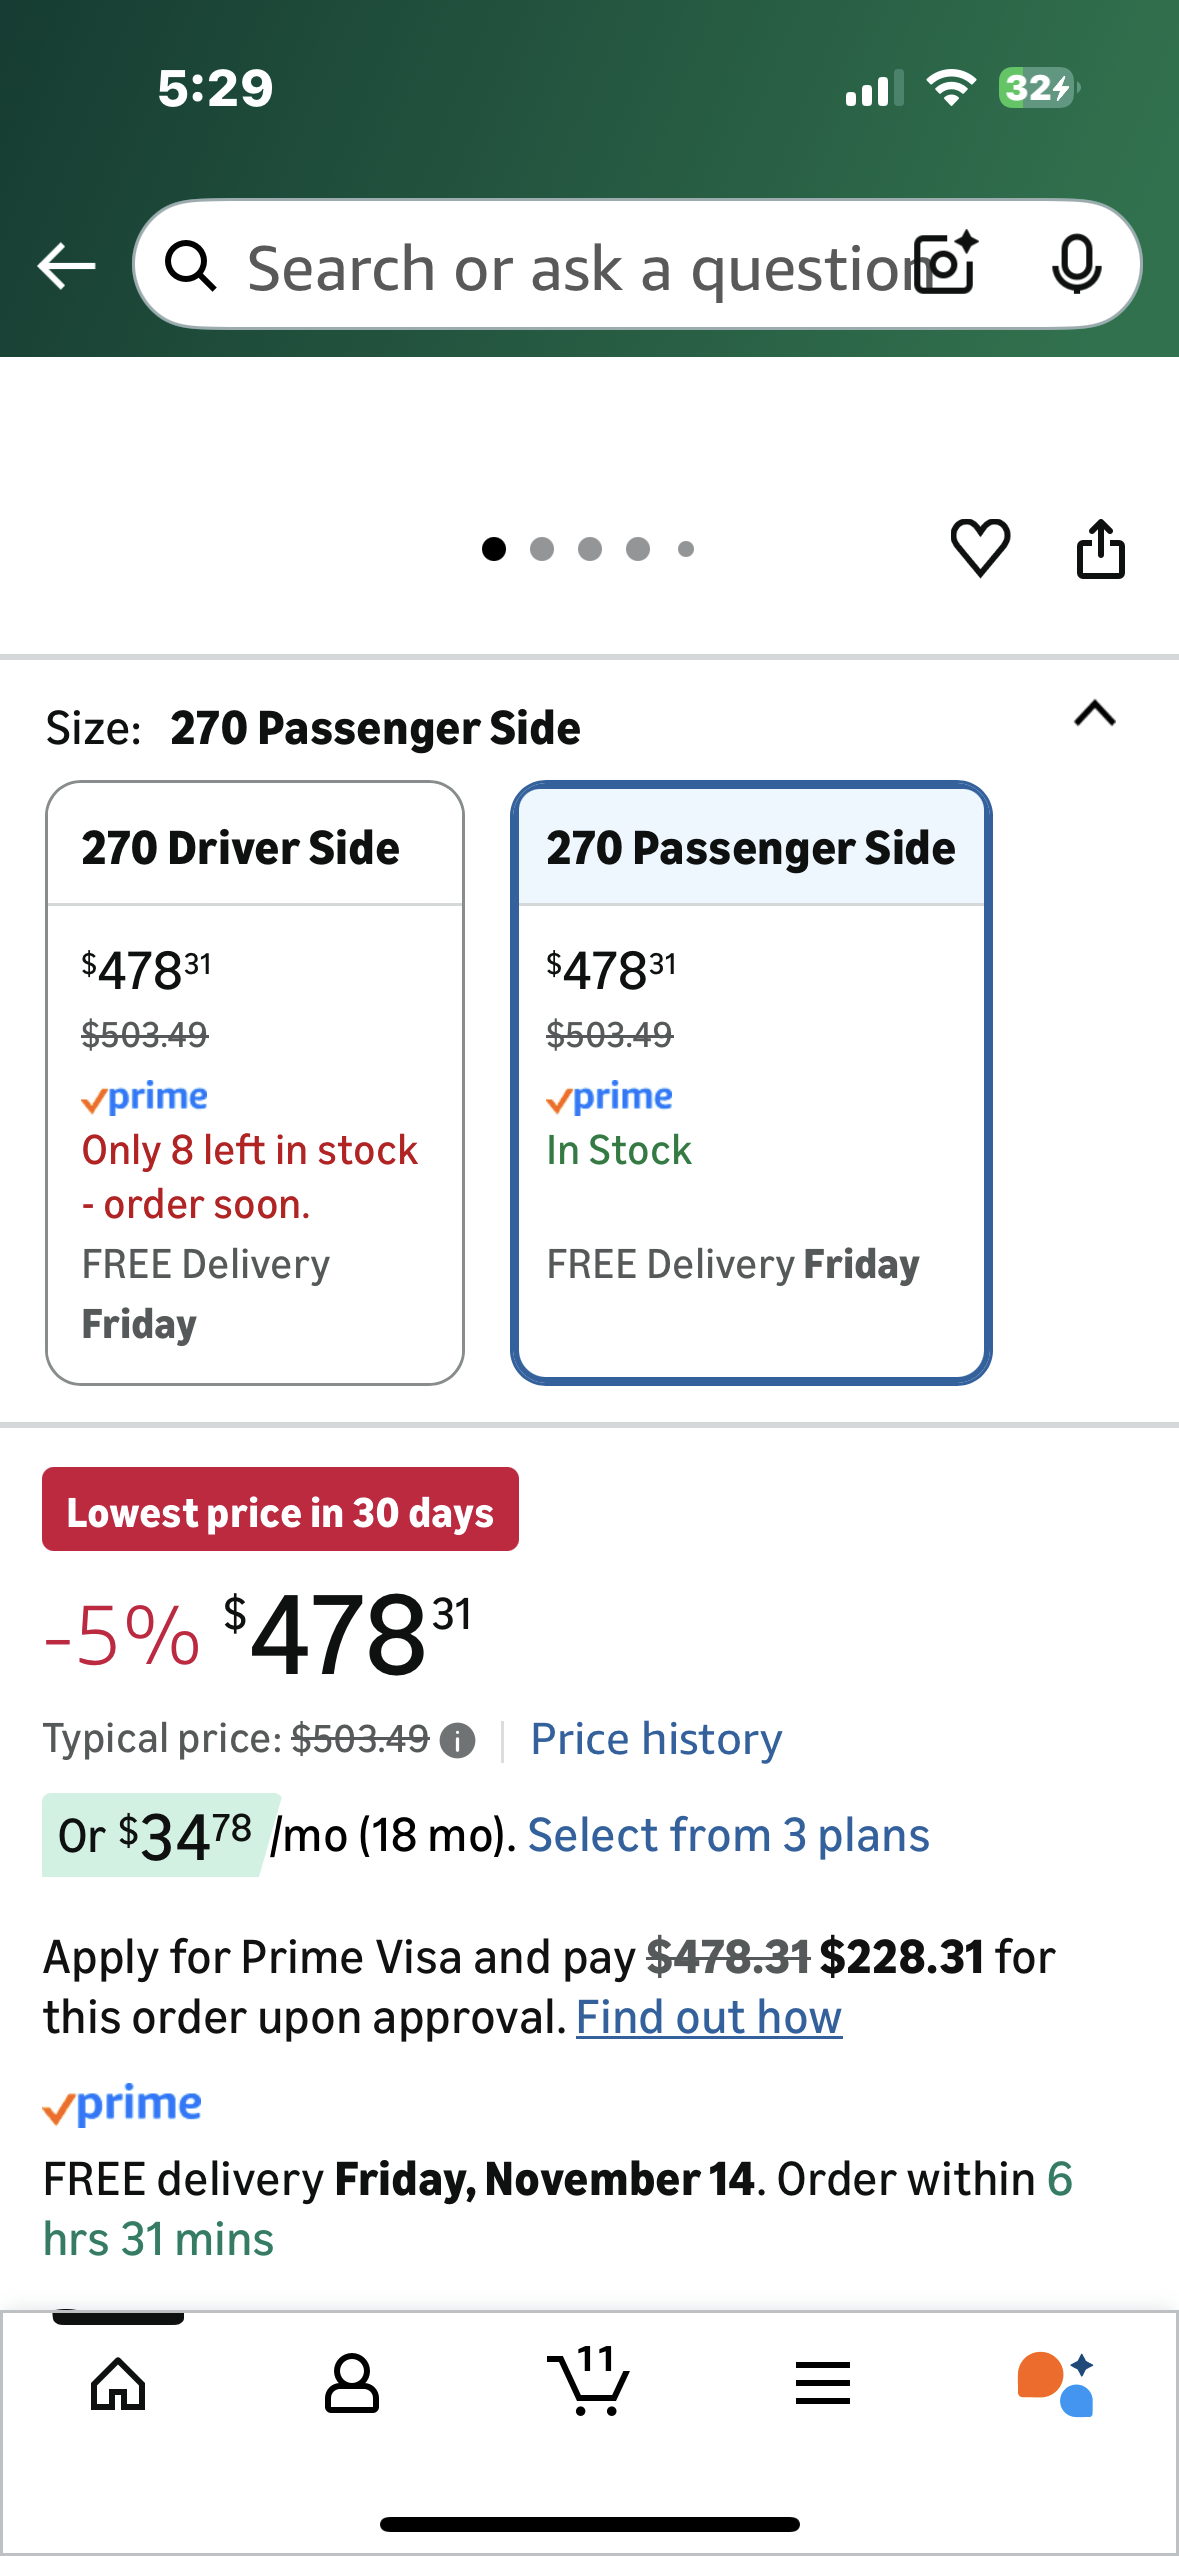The height and width of the screenshot is (2556, 1179).
Task: Open Price history link
Action: click(x=656, y=1739)
